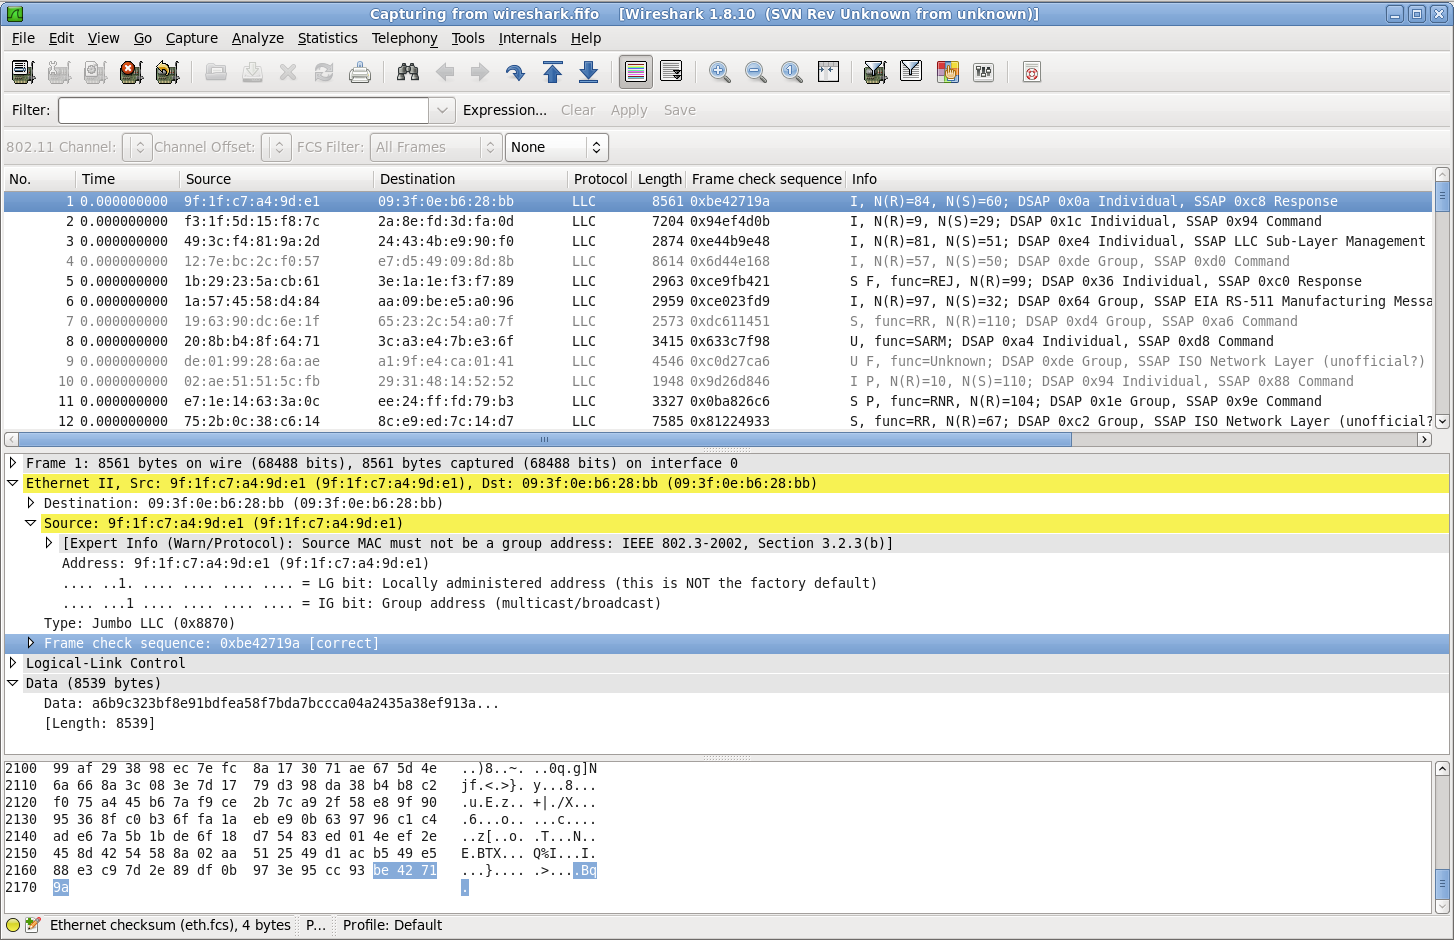
Task: Open the File menu
Action: click(23, 38)
